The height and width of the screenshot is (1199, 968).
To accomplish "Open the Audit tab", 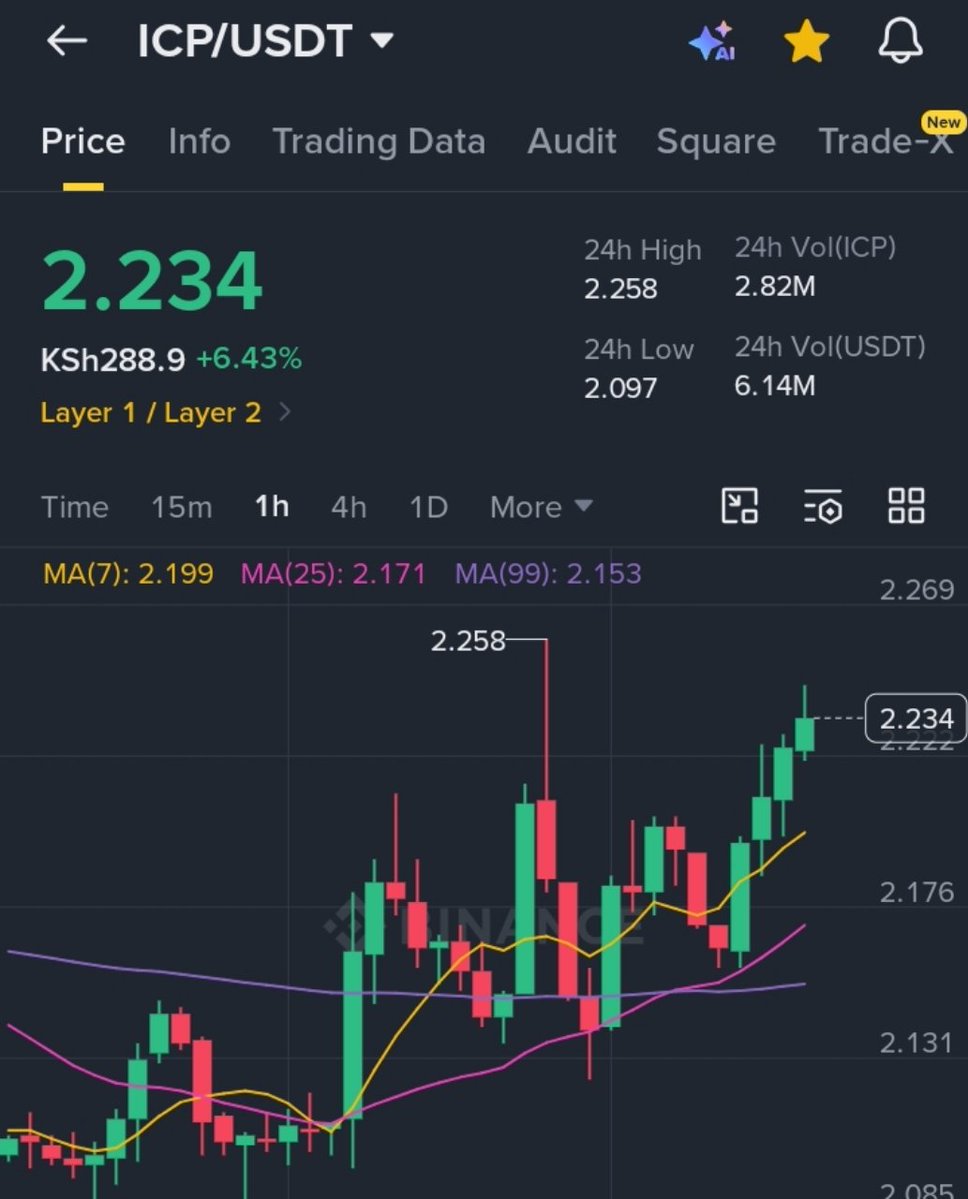I will click(x=571, y=141).
